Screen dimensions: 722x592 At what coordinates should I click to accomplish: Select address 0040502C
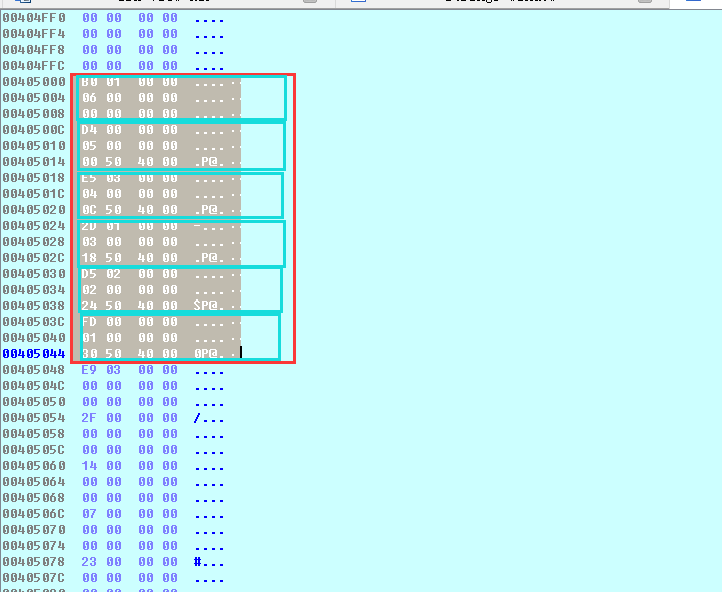point(34,258)
